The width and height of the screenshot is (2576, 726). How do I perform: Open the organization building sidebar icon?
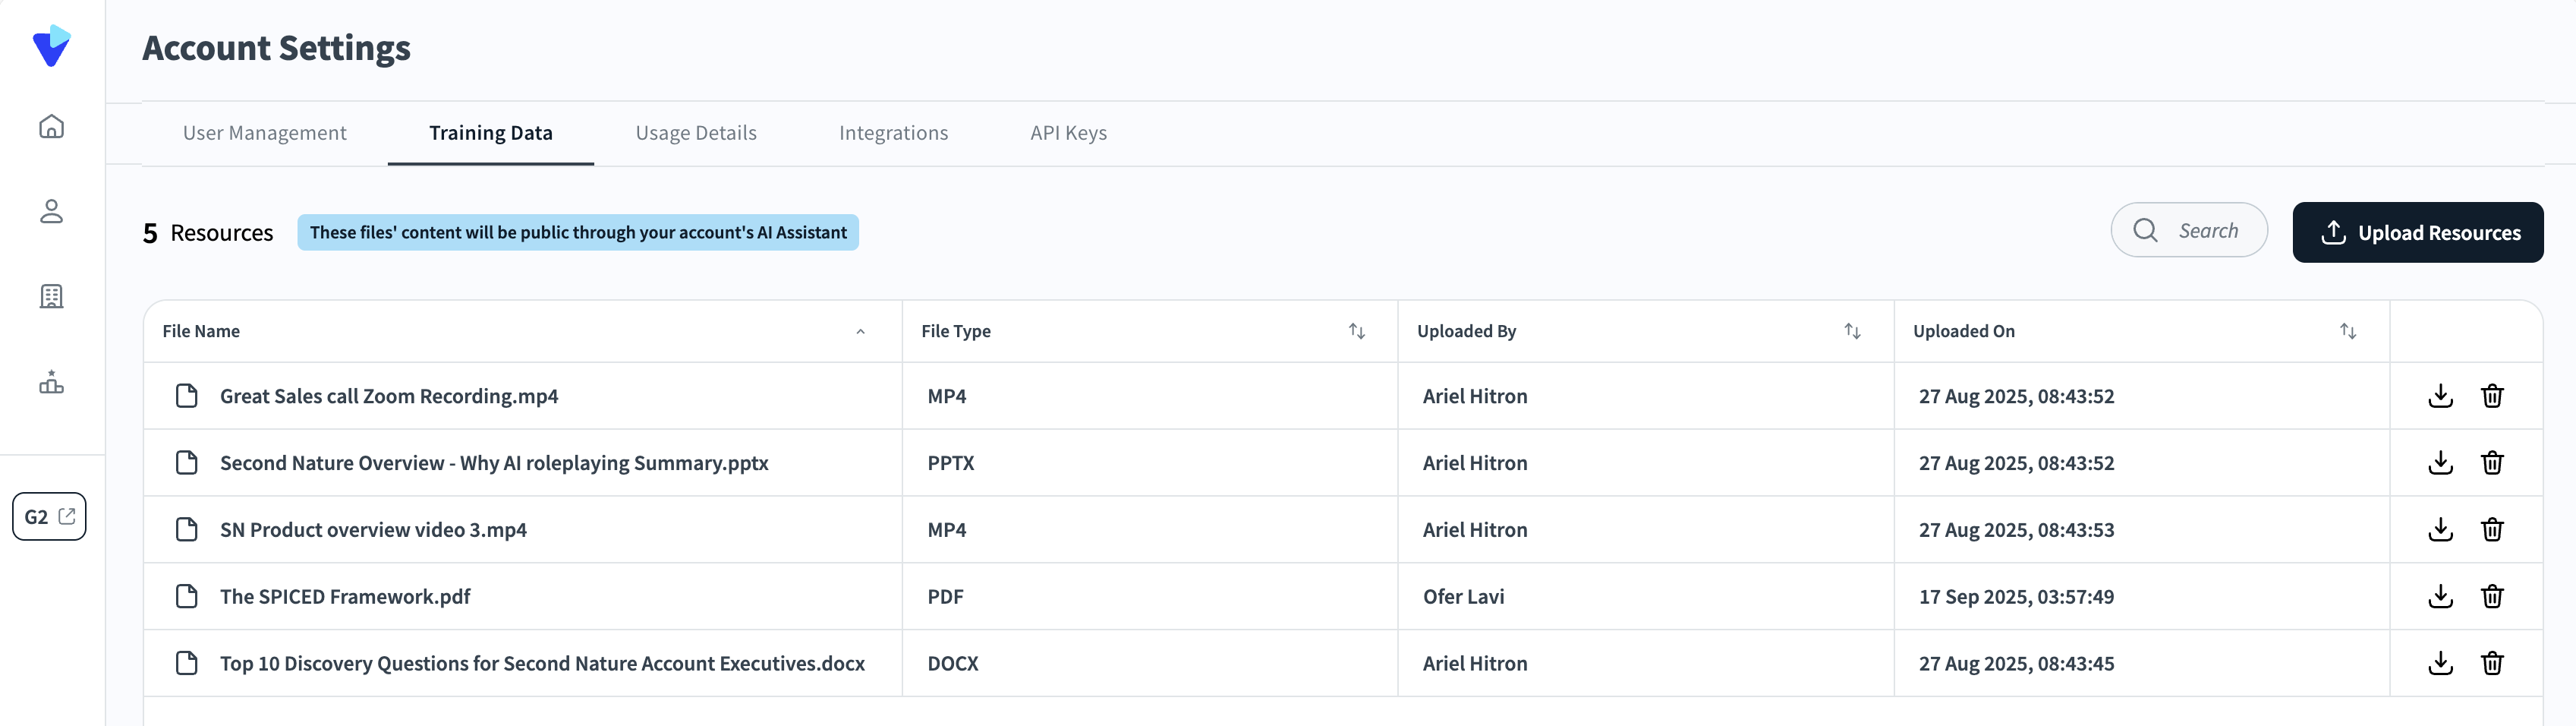[x=51, y=296]
